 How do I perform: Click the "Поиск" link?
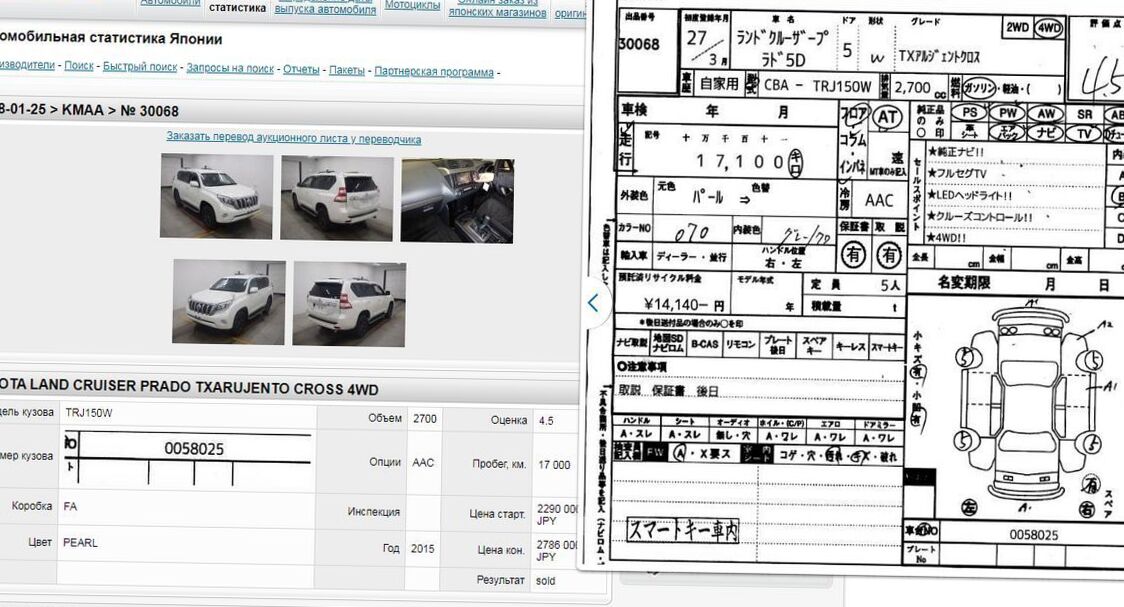[79, 65]
